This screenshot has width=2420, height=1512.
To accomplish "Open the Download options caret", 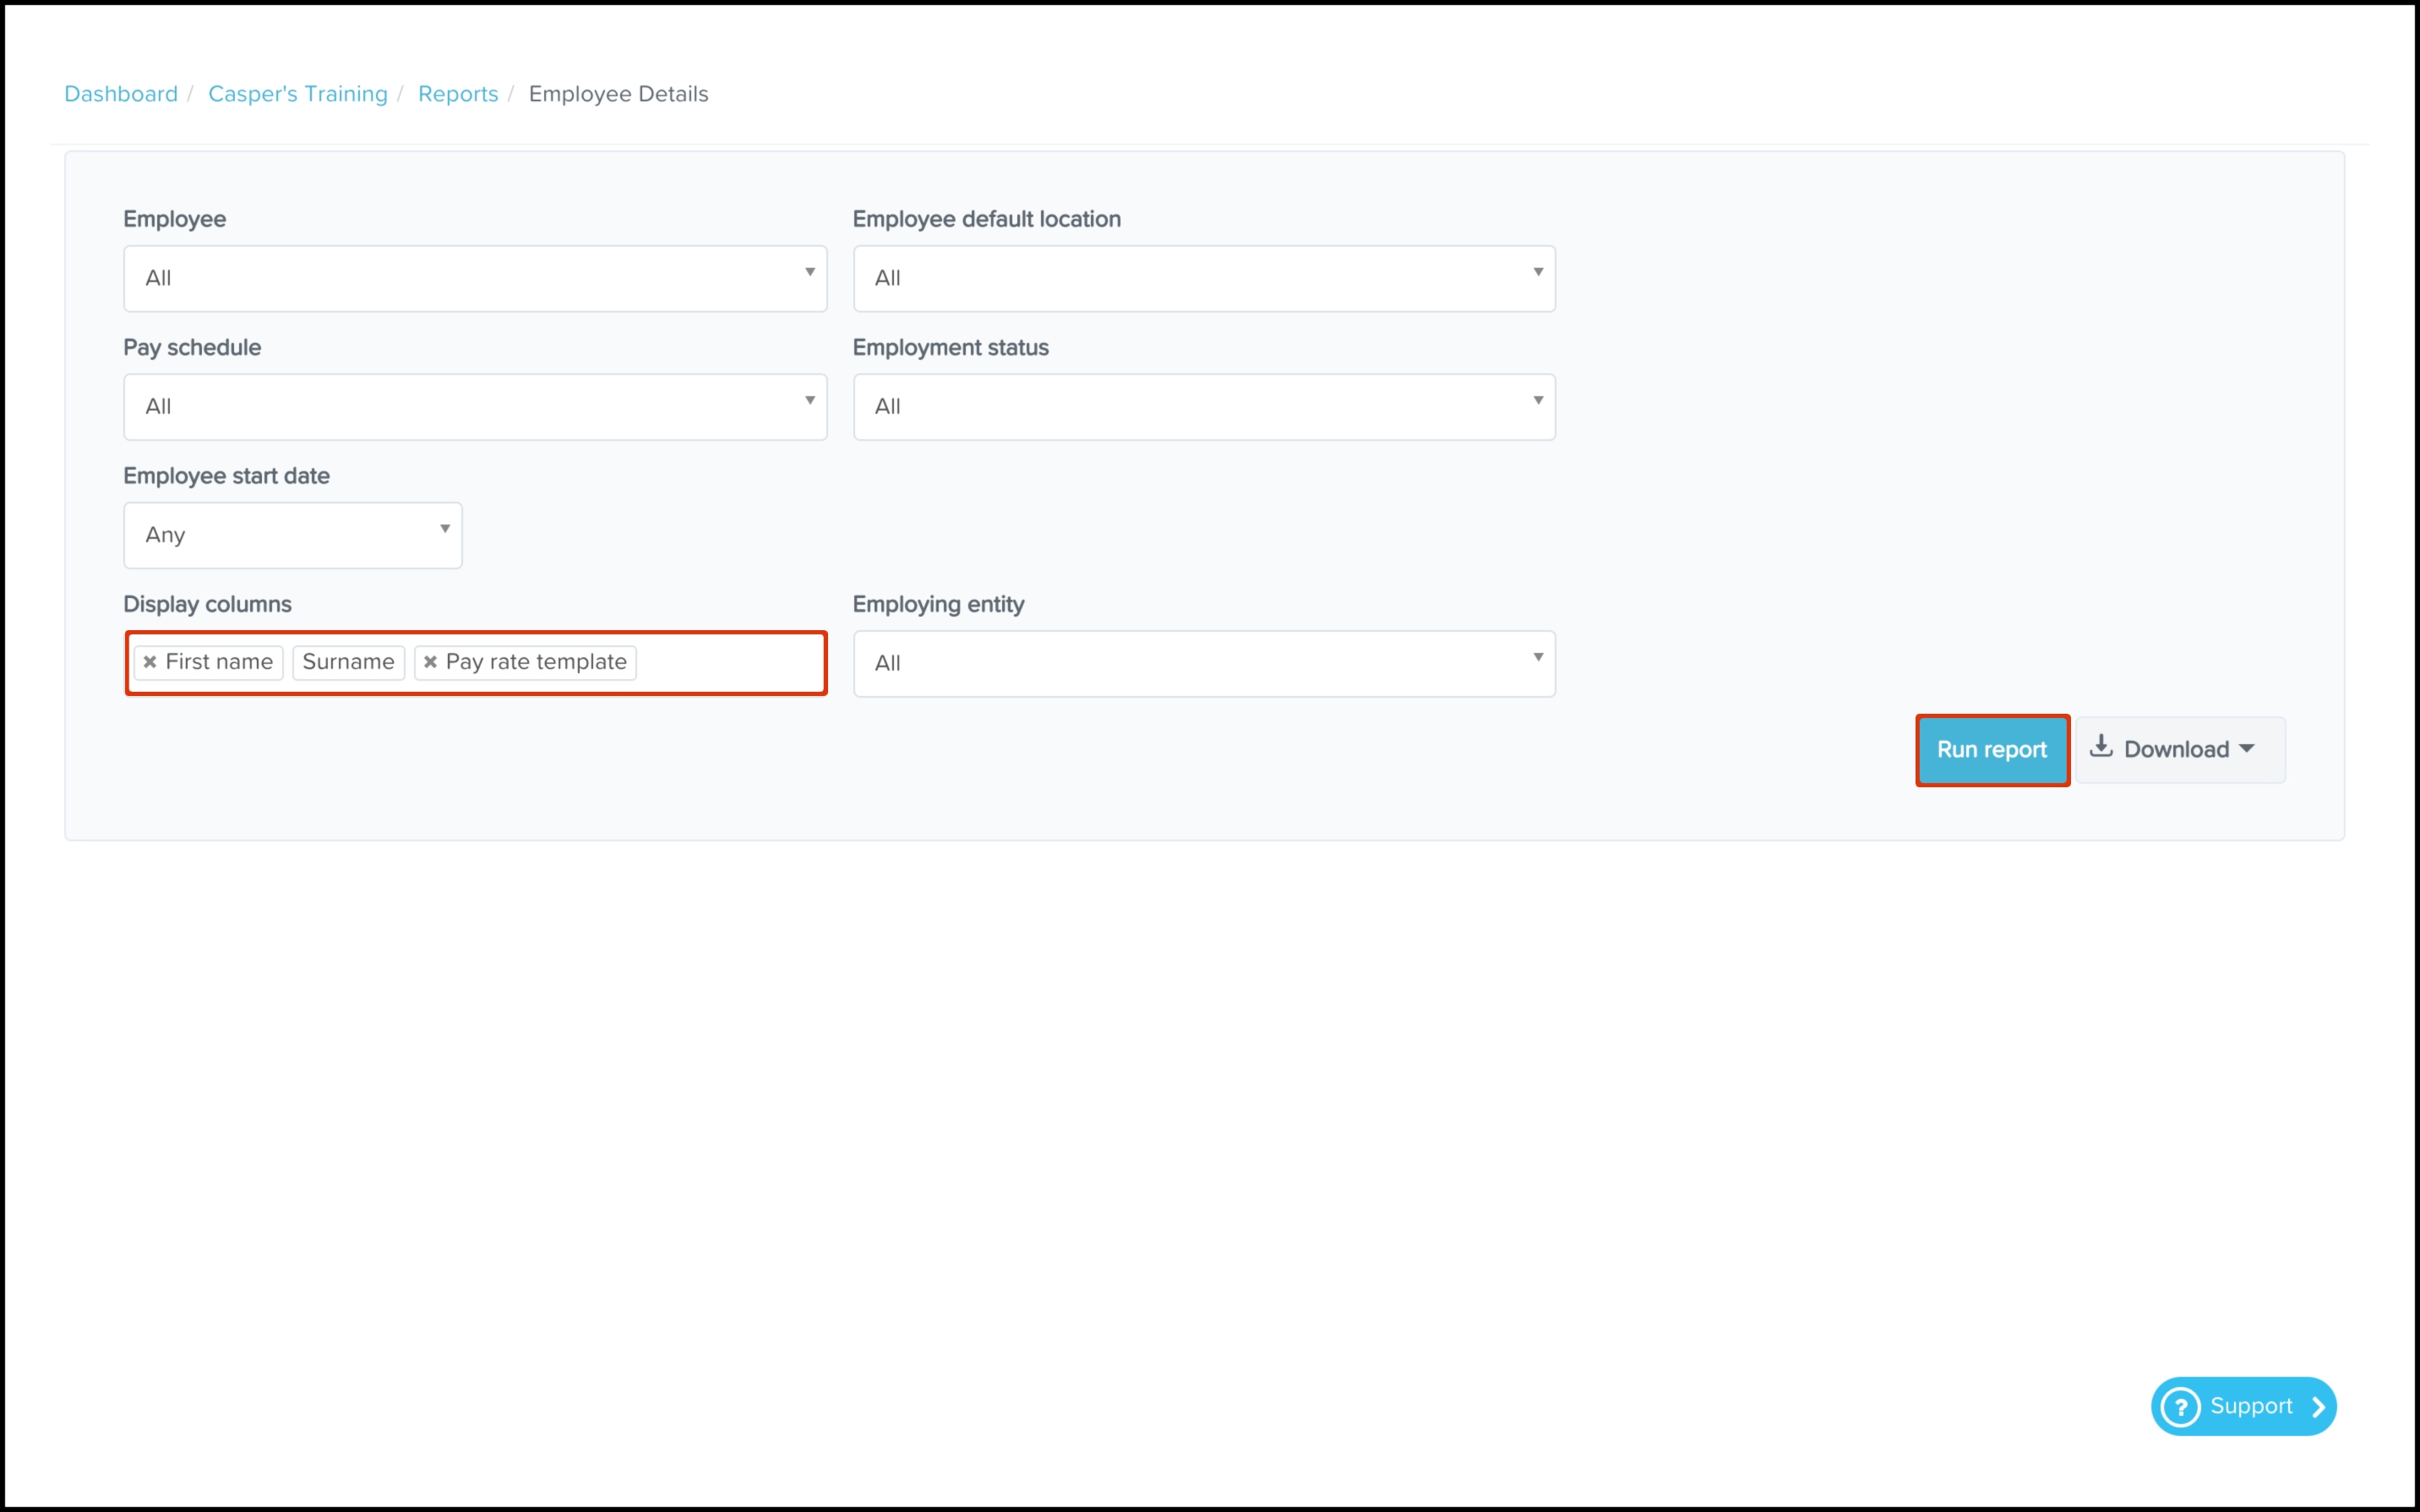I will (2247, 749).
